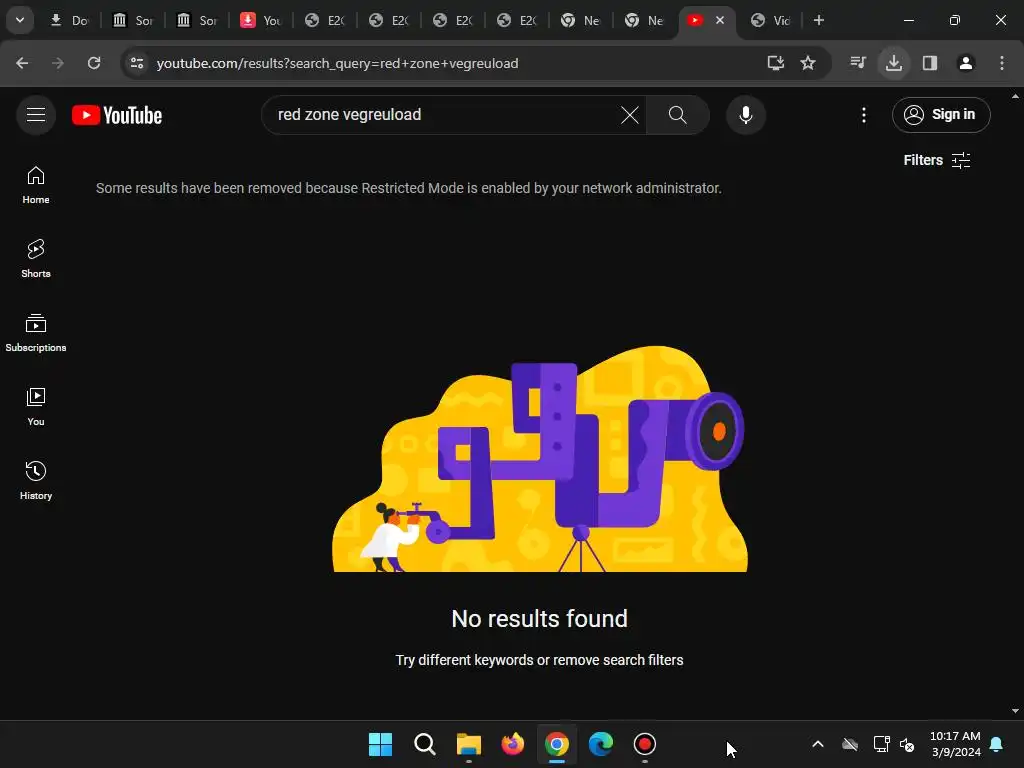Open notifications bell in tray
Viewport: 1024px width, 768px height.
point(997,744)
